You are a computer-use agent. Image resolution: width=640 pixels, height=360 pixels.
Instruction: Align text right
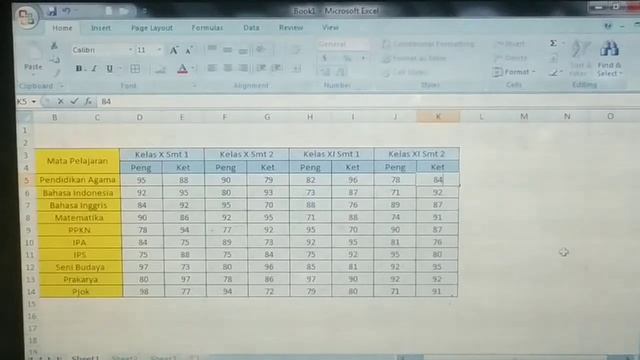243,68
